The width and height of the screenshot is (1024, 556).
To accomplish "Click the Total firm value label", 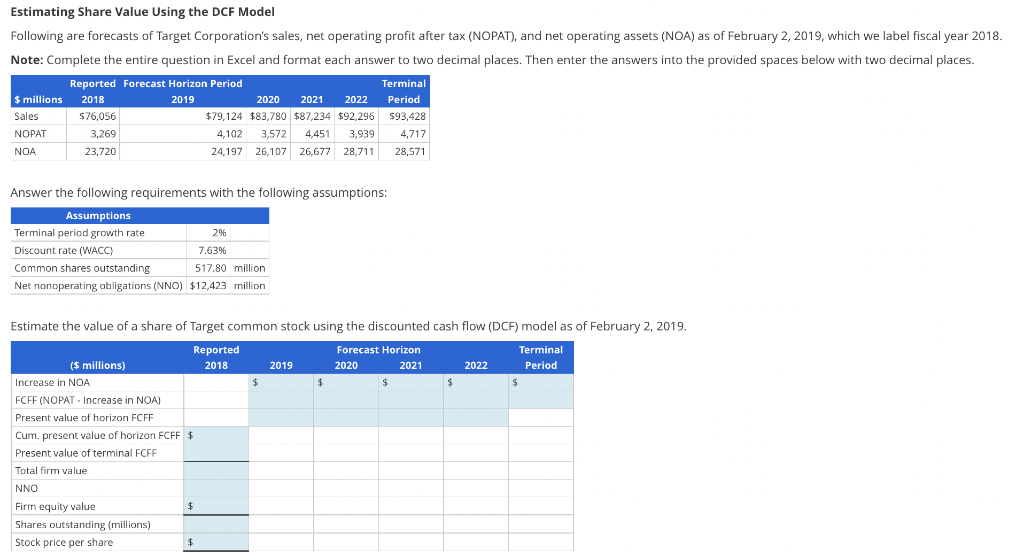I will click(51, 470).
